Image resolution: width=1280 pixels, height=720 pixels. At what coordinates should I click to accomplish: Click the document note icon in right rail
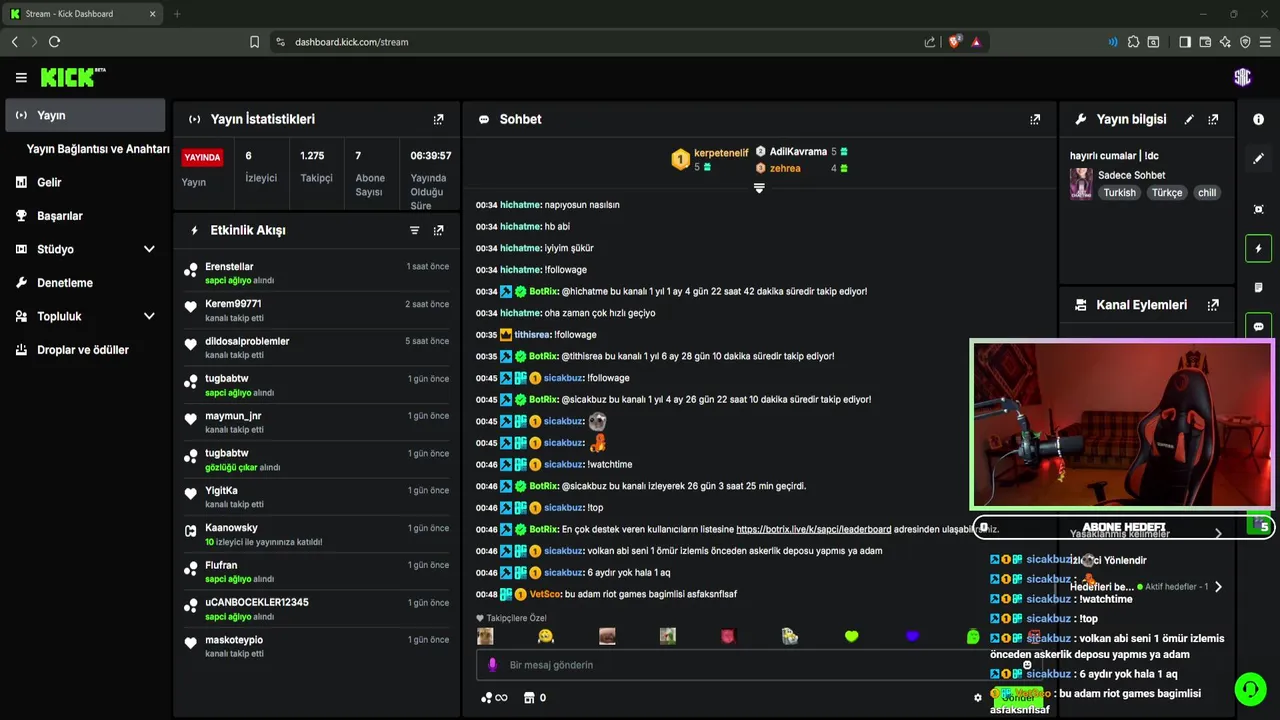1258,288
